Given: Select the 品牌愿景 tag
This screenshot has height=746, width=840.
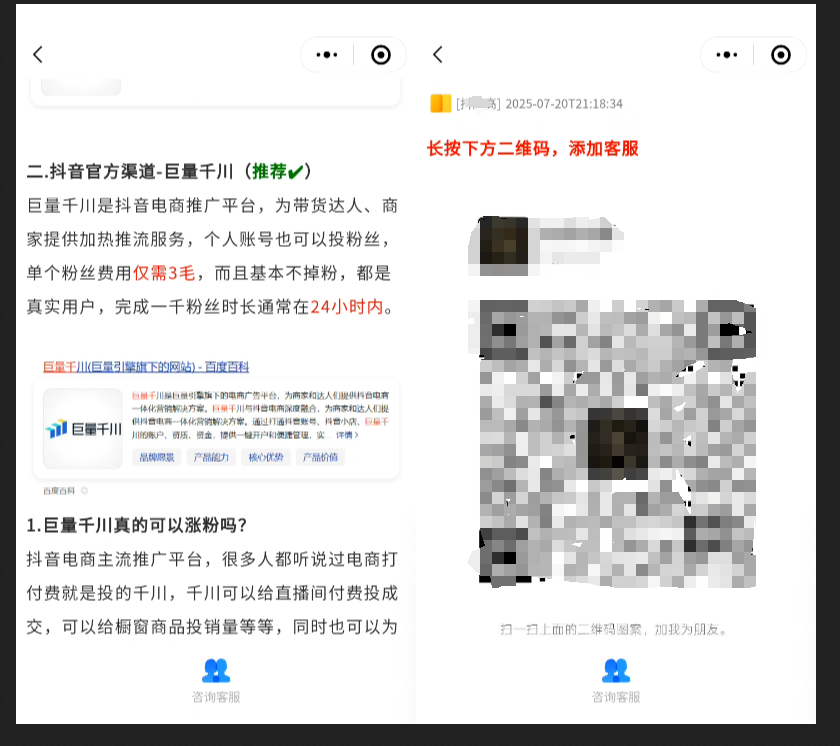Looking at the screenshot, I should [157, 457].
